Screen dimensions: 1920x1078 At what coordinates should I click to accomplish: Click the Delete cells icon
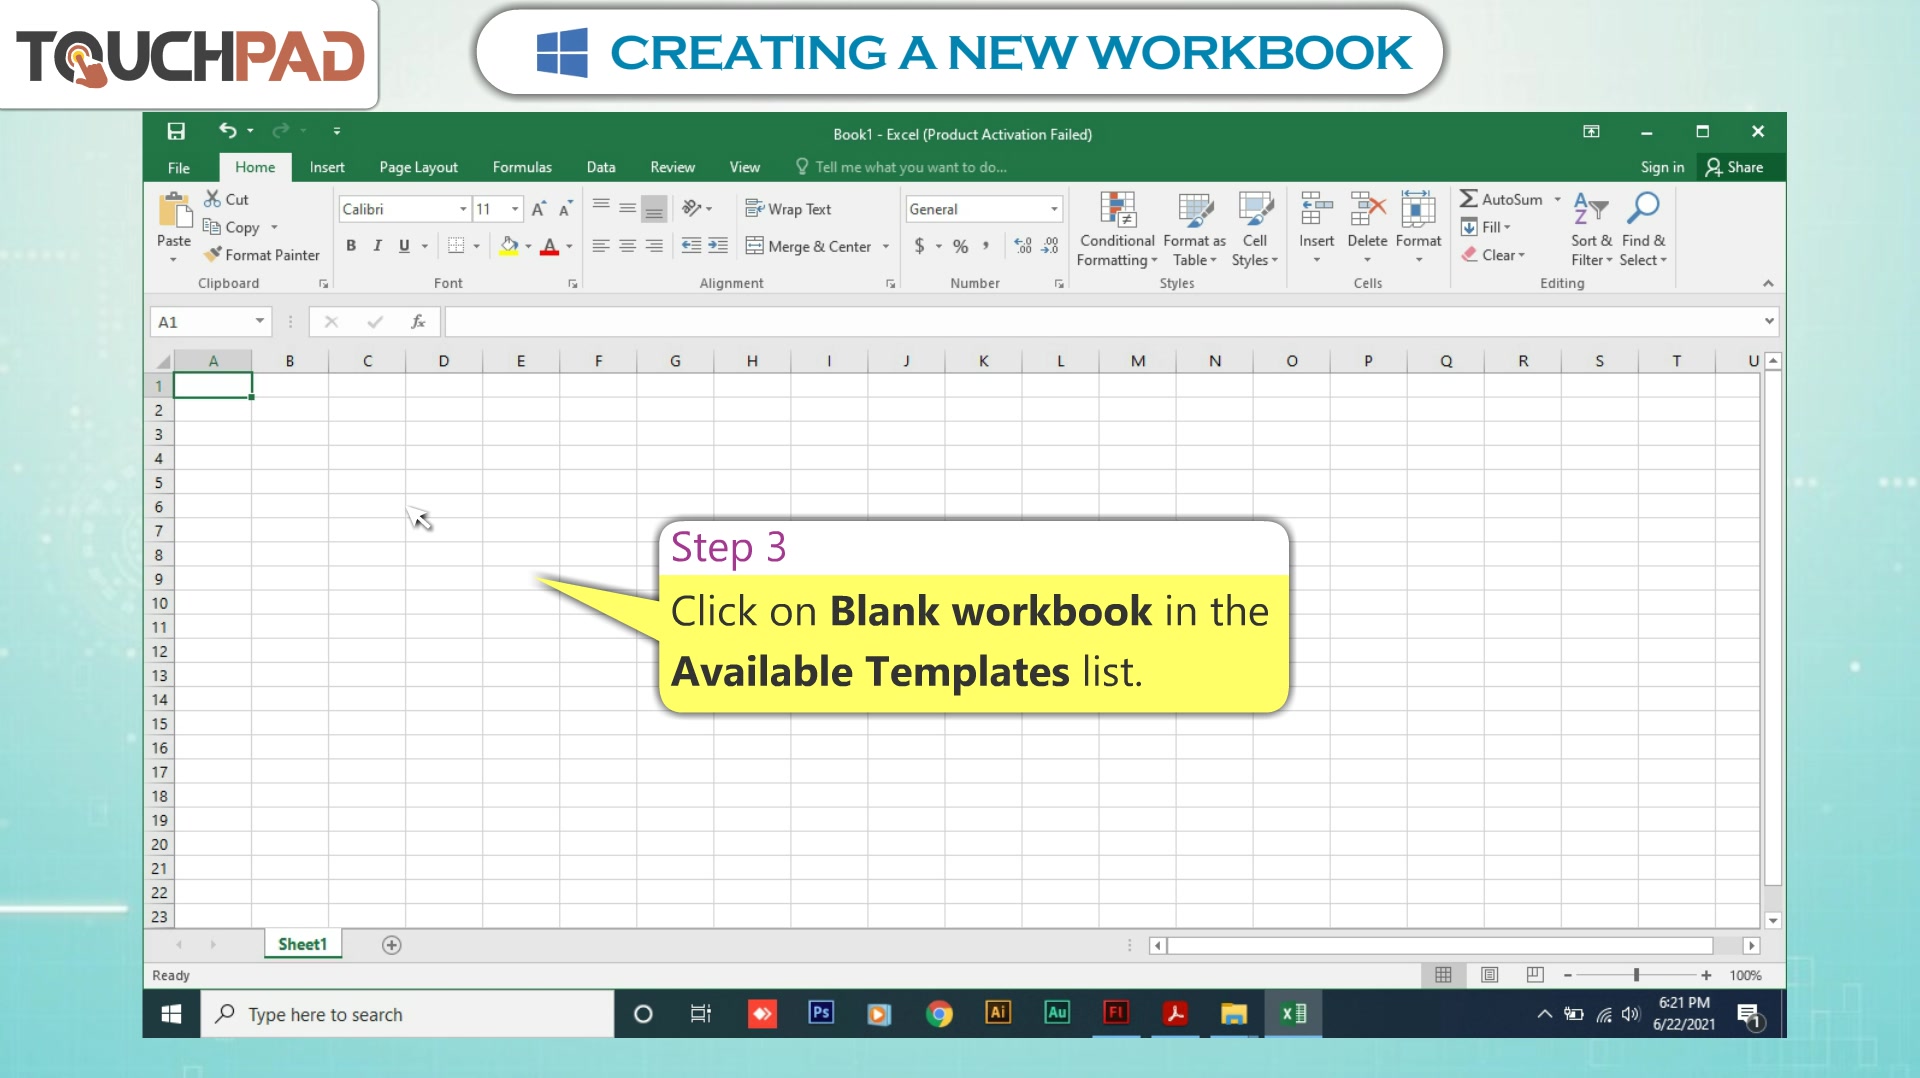click(x=1367, y=209)
